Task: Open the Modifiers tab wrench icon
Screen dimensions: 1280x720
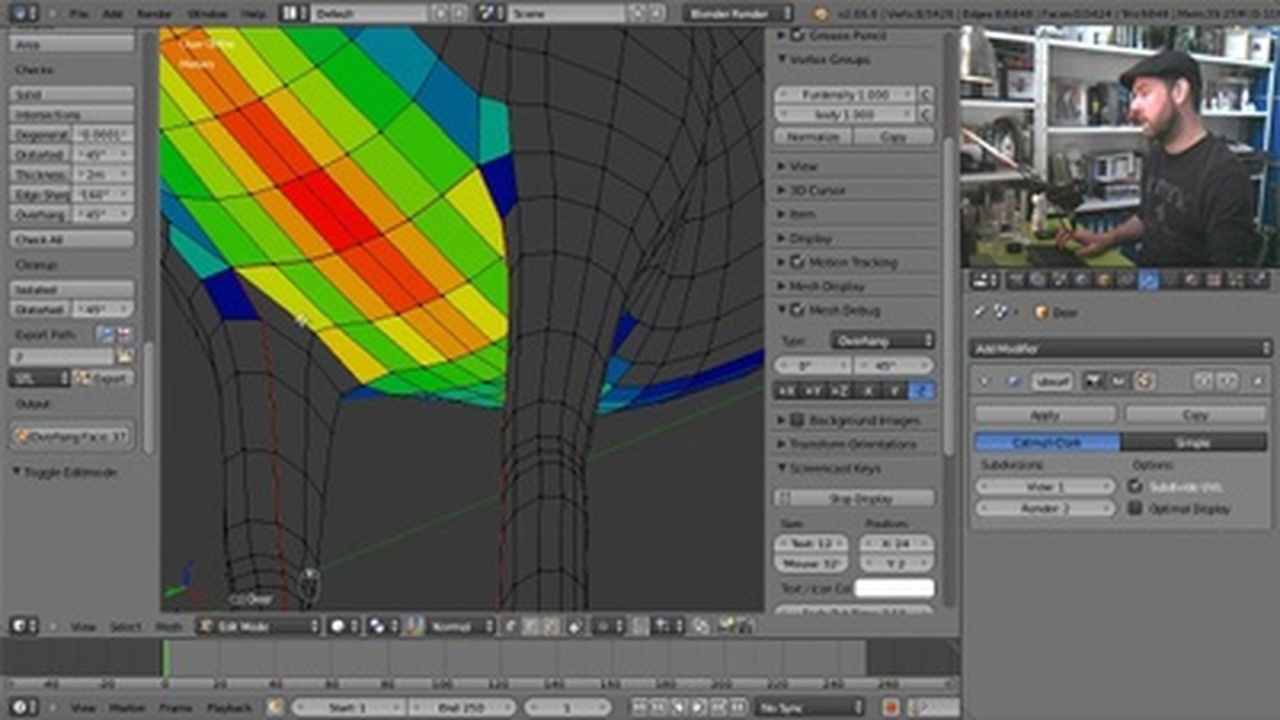Action: click(x=1148, y=281)
